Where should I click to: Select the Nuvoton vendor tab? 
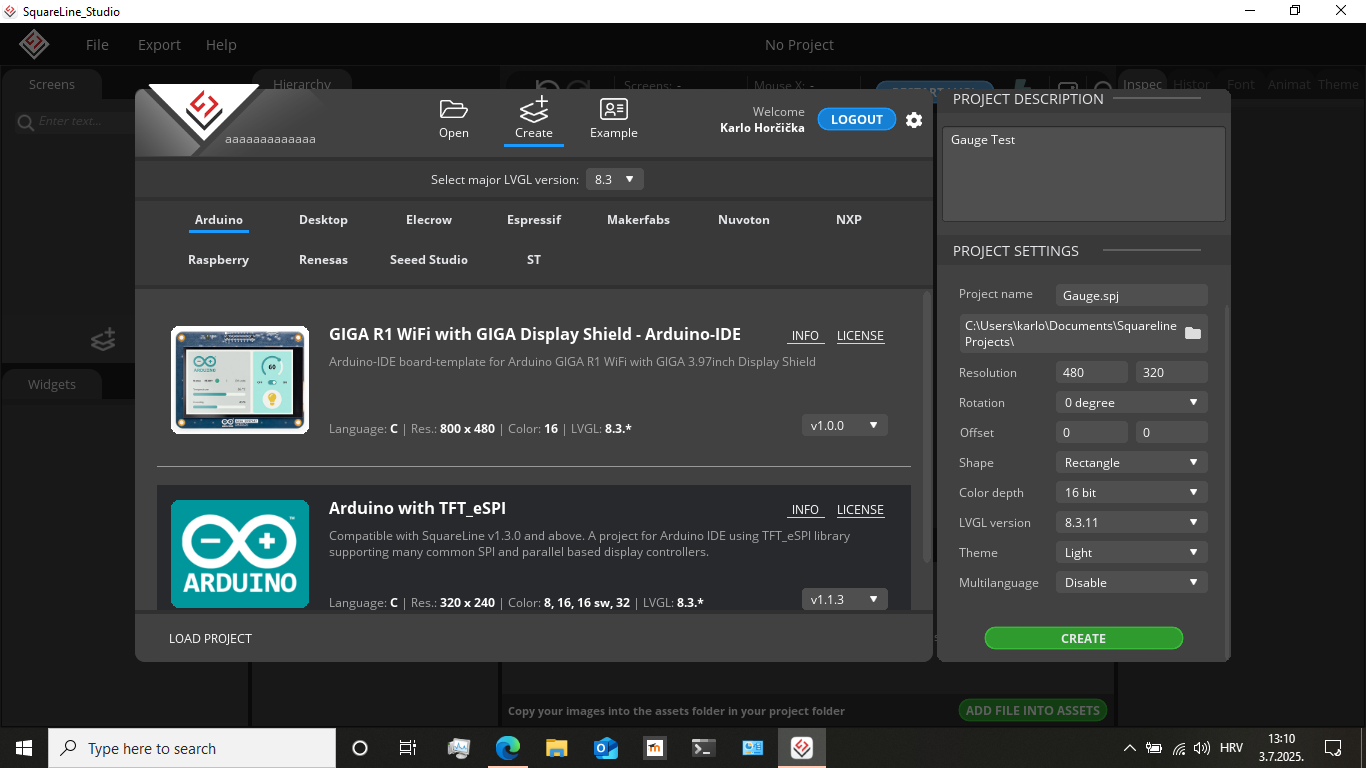(744, 220)
